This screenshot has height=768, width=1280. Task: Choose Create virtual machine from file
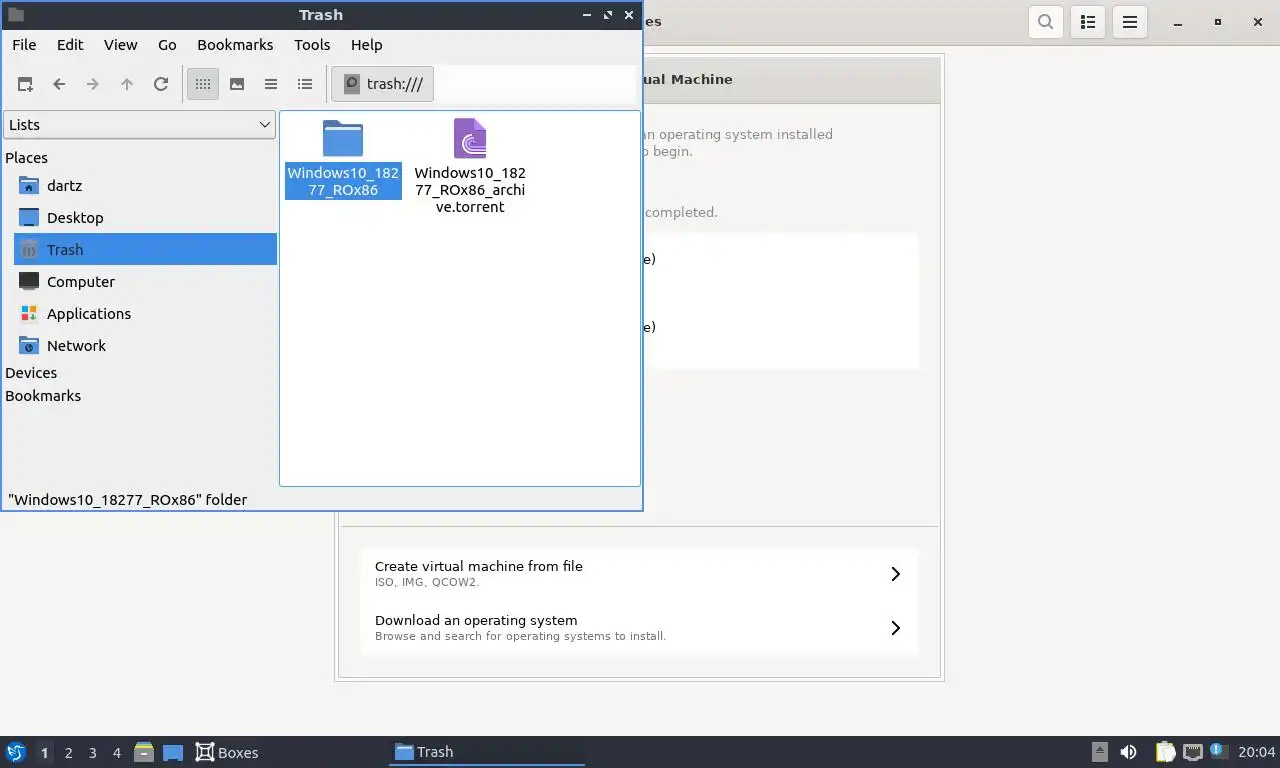click(639, 574)
